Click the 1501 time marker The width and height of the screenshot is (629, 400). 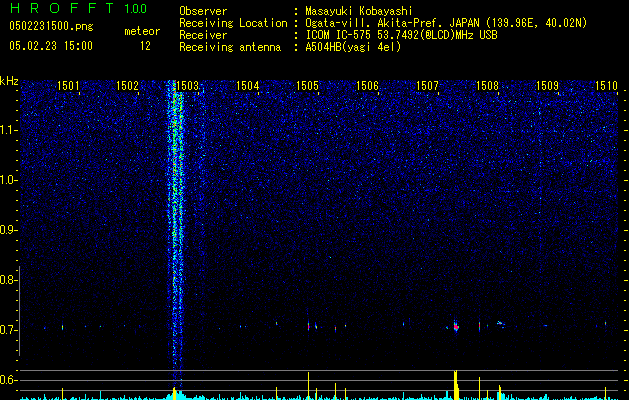68,86
